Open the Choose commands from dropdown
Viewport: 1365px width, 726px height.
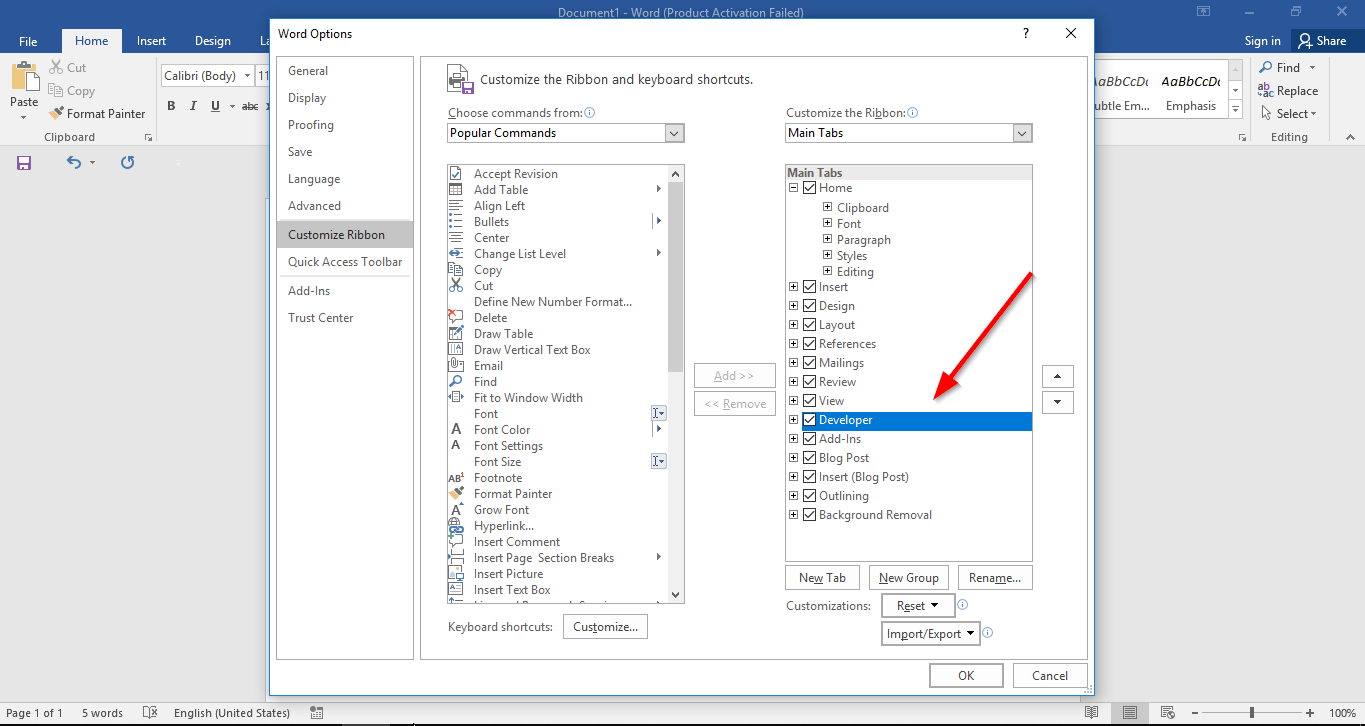pos(674,132)
